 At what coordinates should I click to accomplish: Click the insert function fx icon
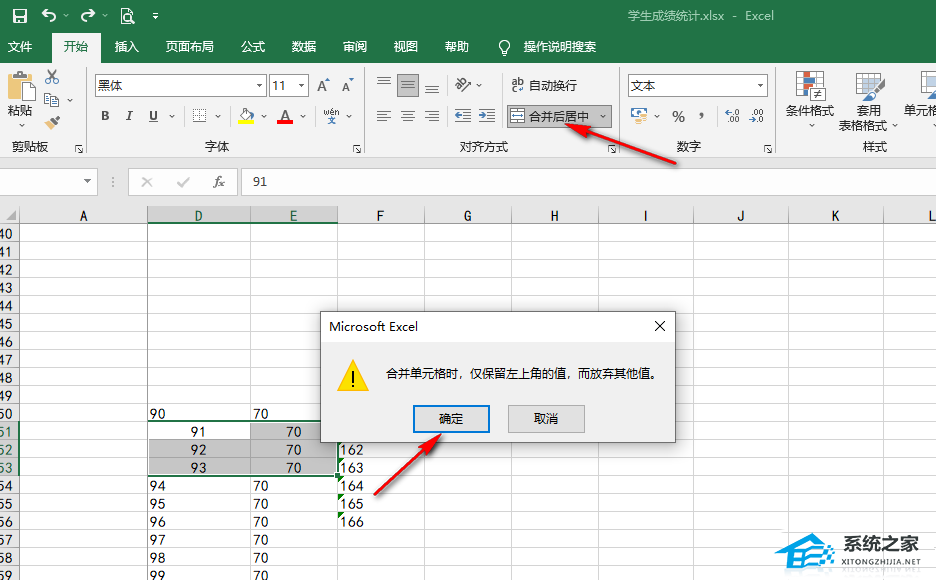(x=218, y=182)
